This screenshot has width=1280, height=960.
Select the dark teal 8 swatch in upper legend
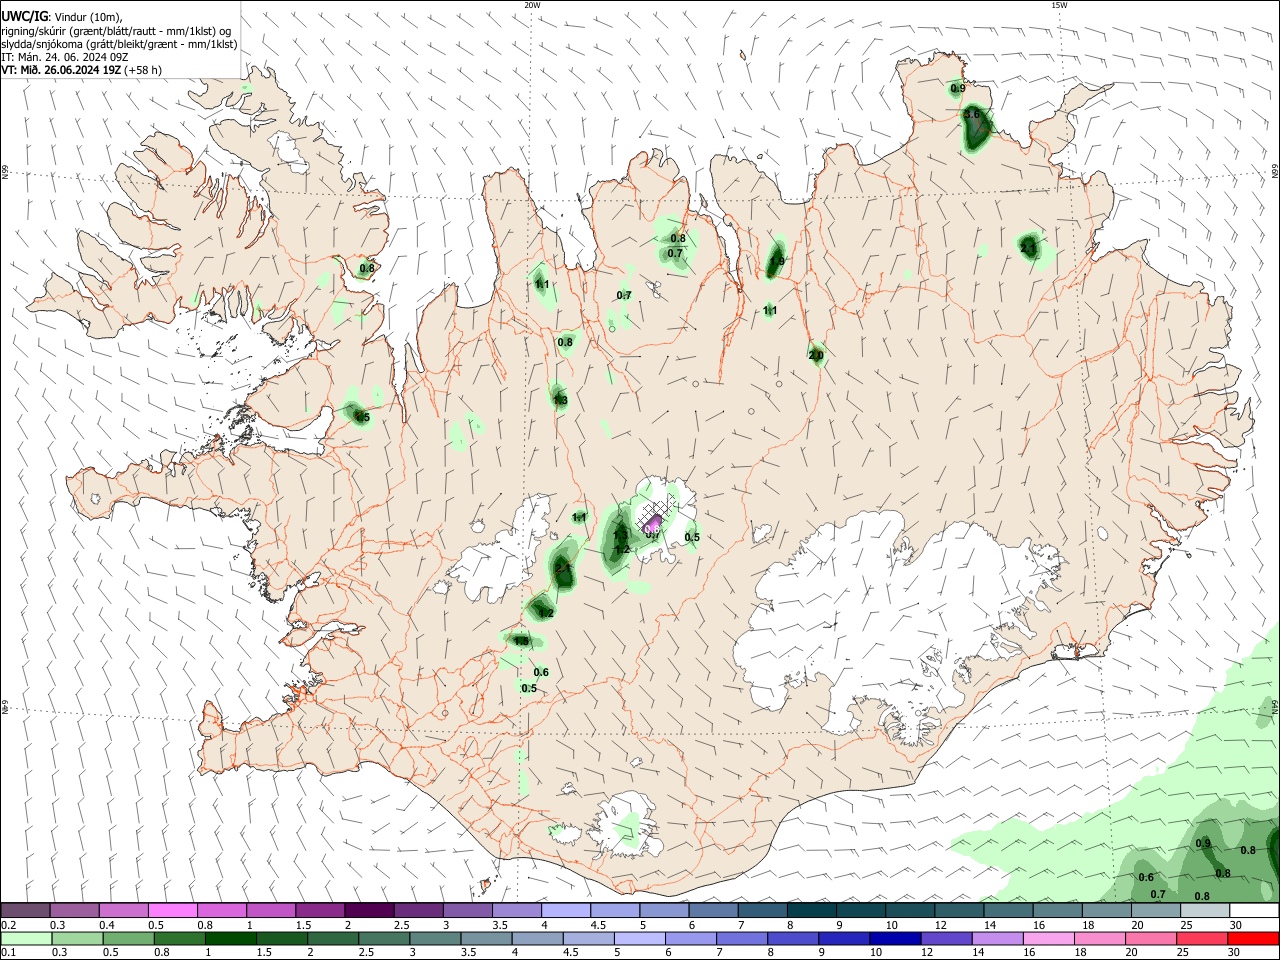[810, 910]
